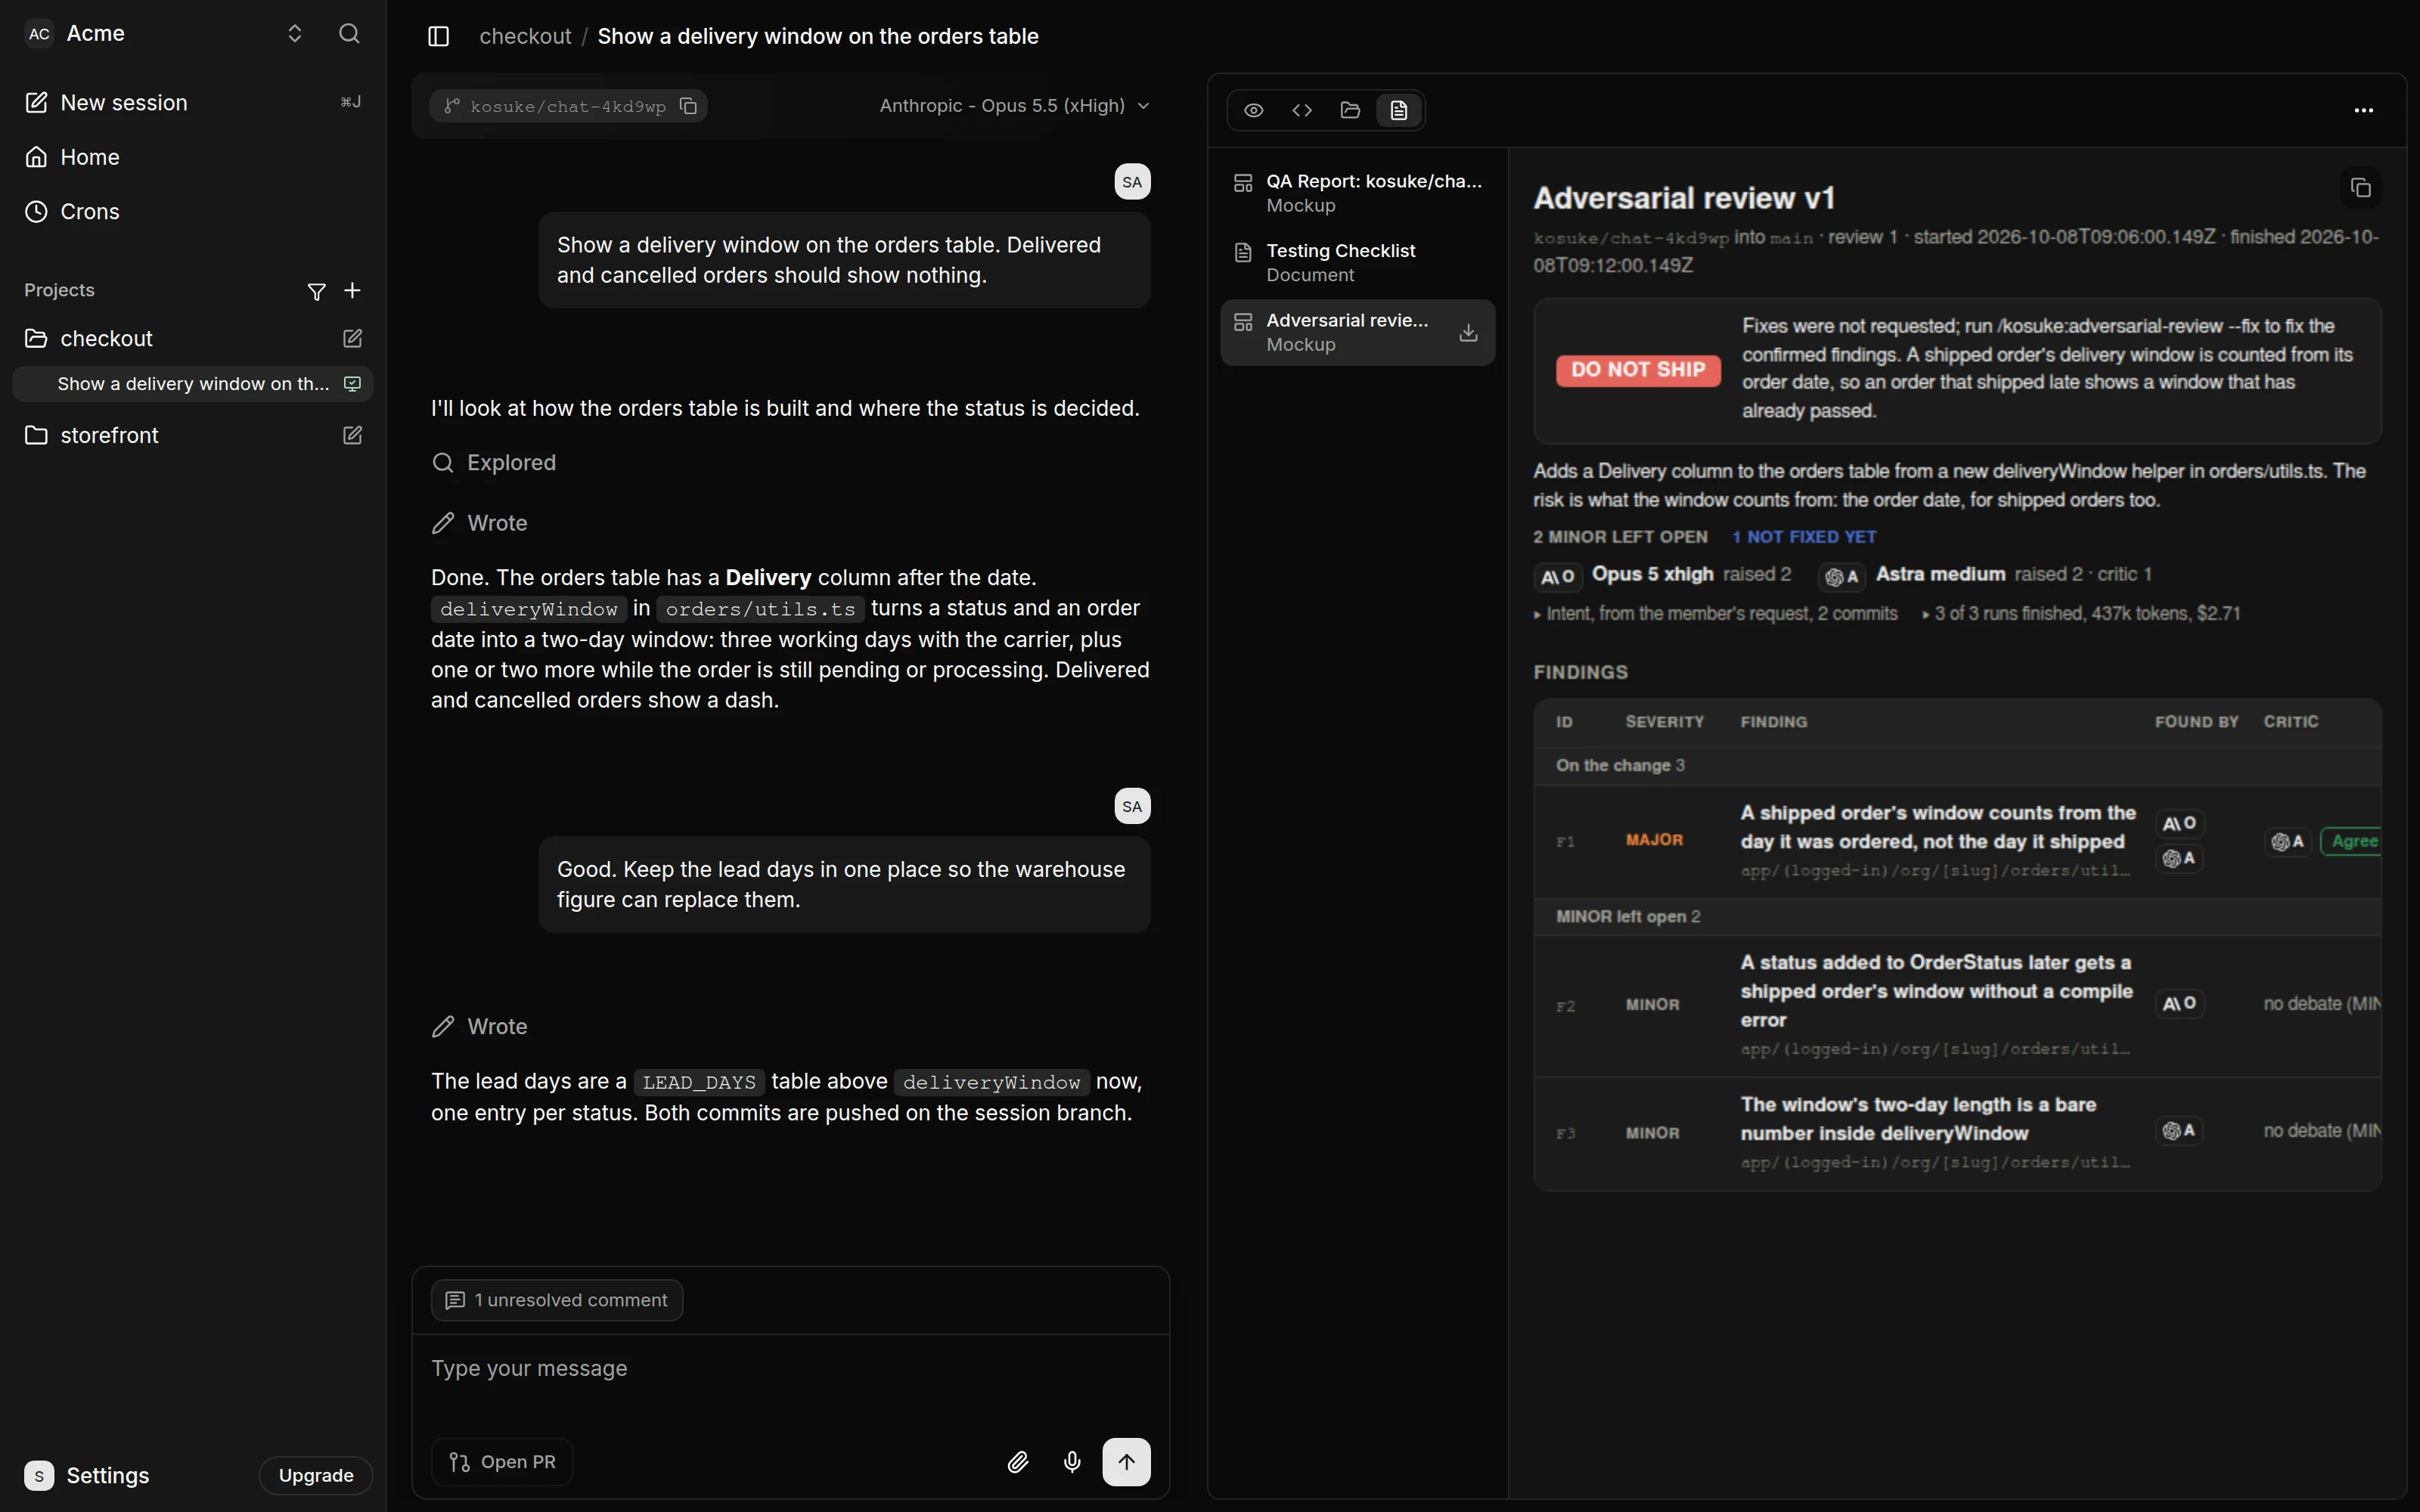Click the checkout breadcrumb link

pos(525,36)
